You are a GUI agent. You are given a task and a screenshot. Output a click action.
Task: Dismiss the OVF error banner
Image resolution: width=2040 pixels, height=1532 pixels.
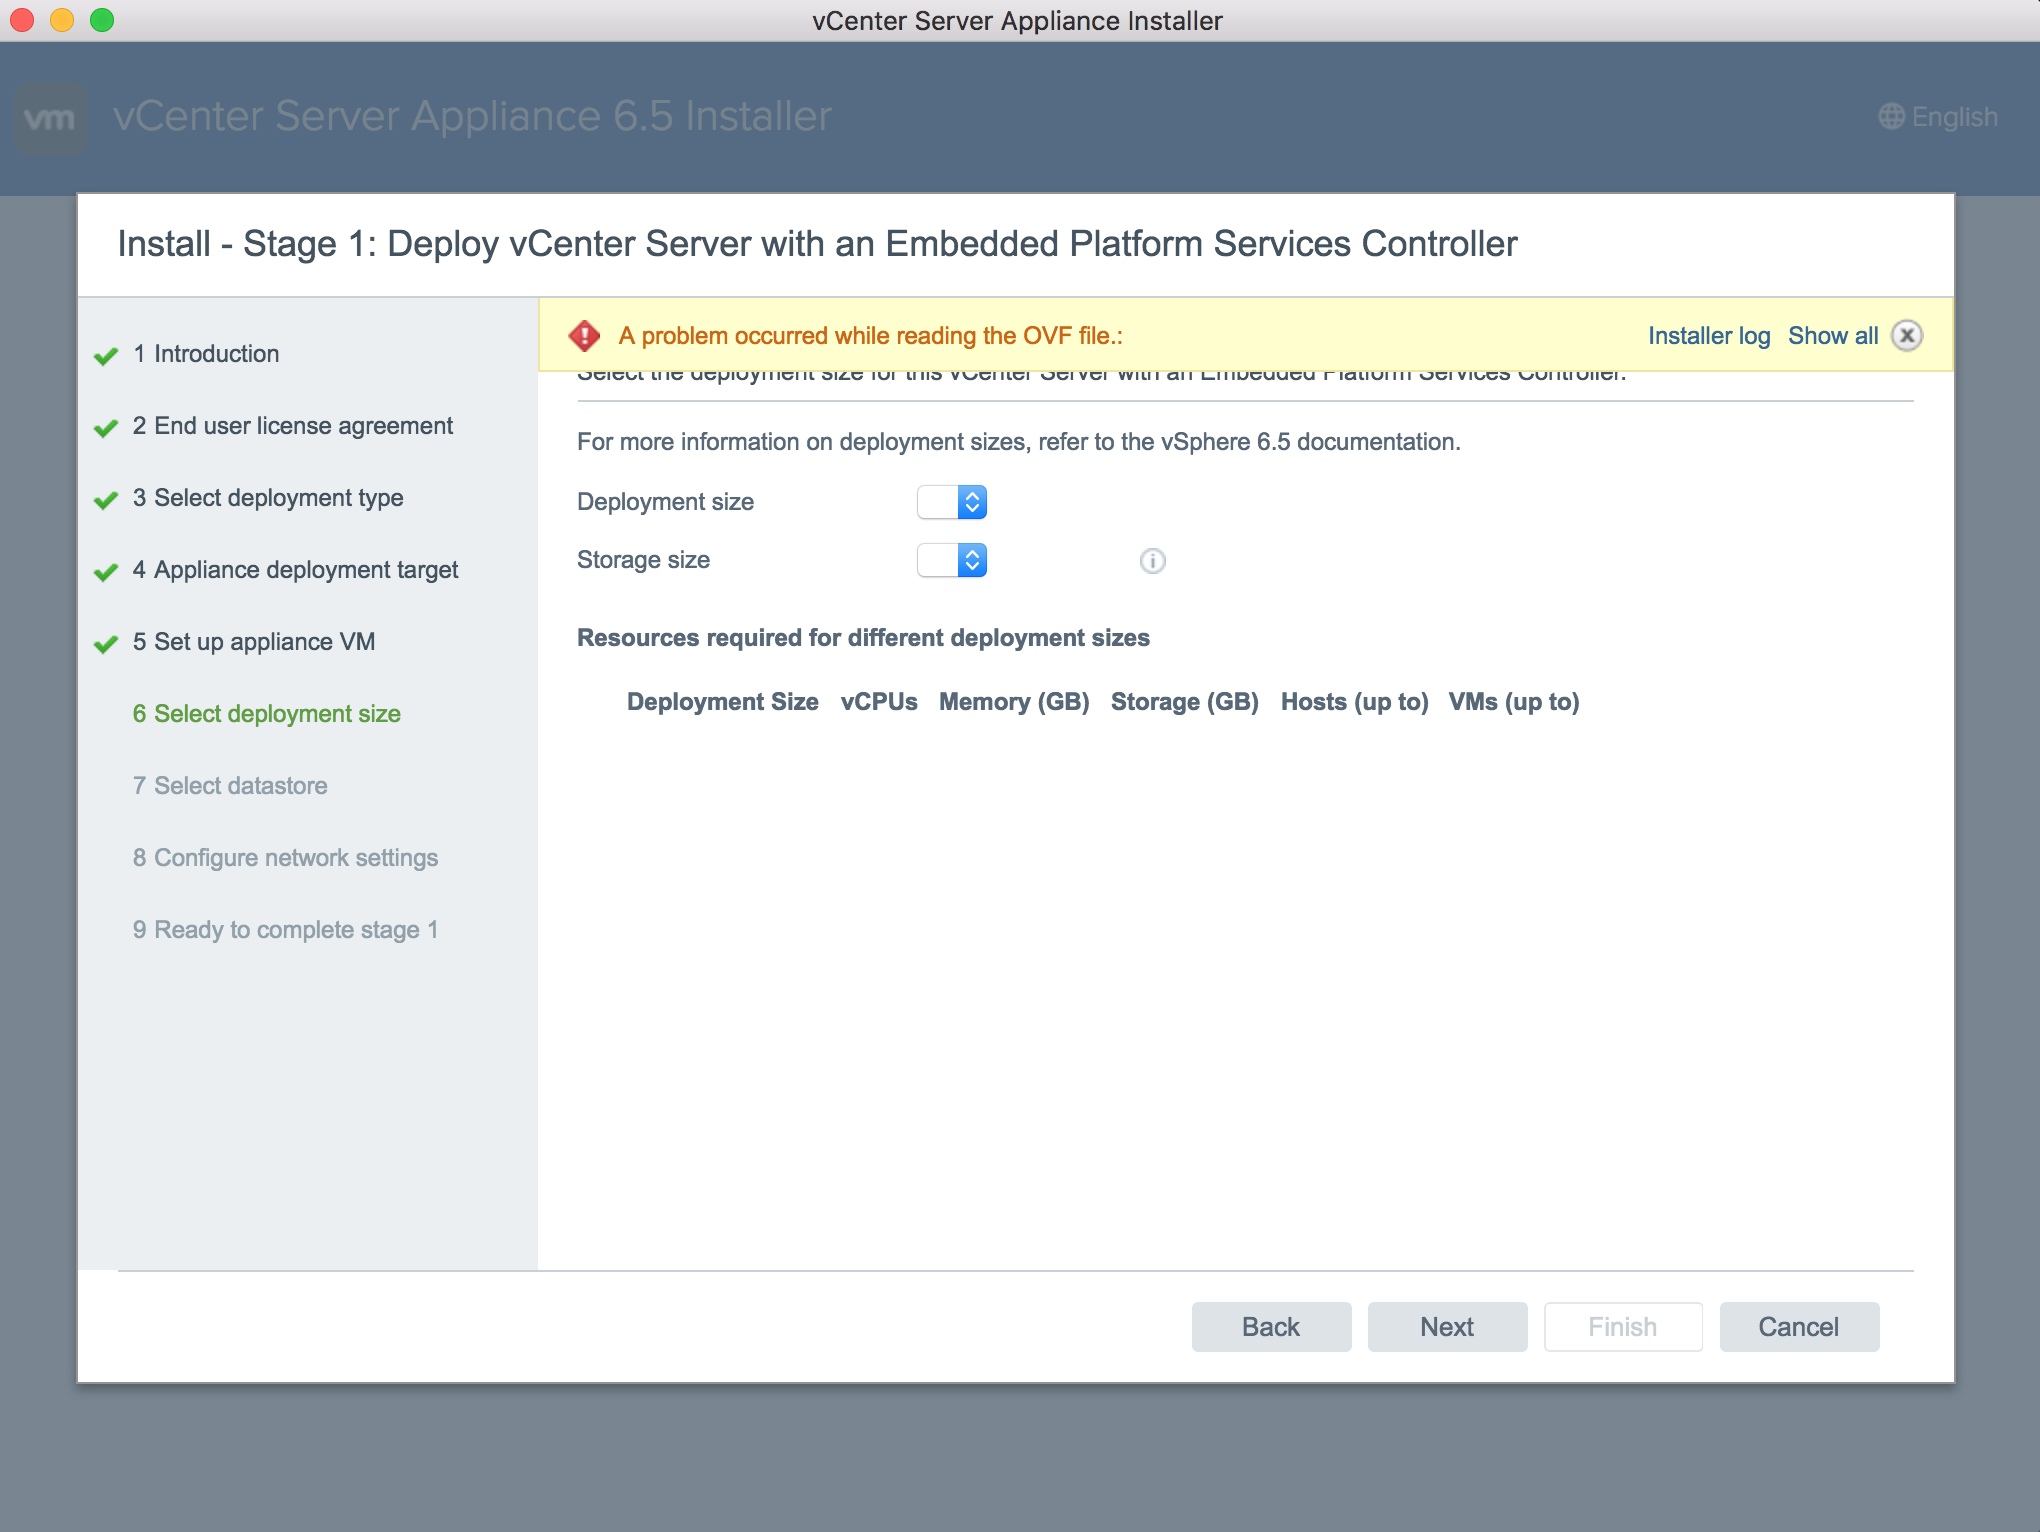1907,336
